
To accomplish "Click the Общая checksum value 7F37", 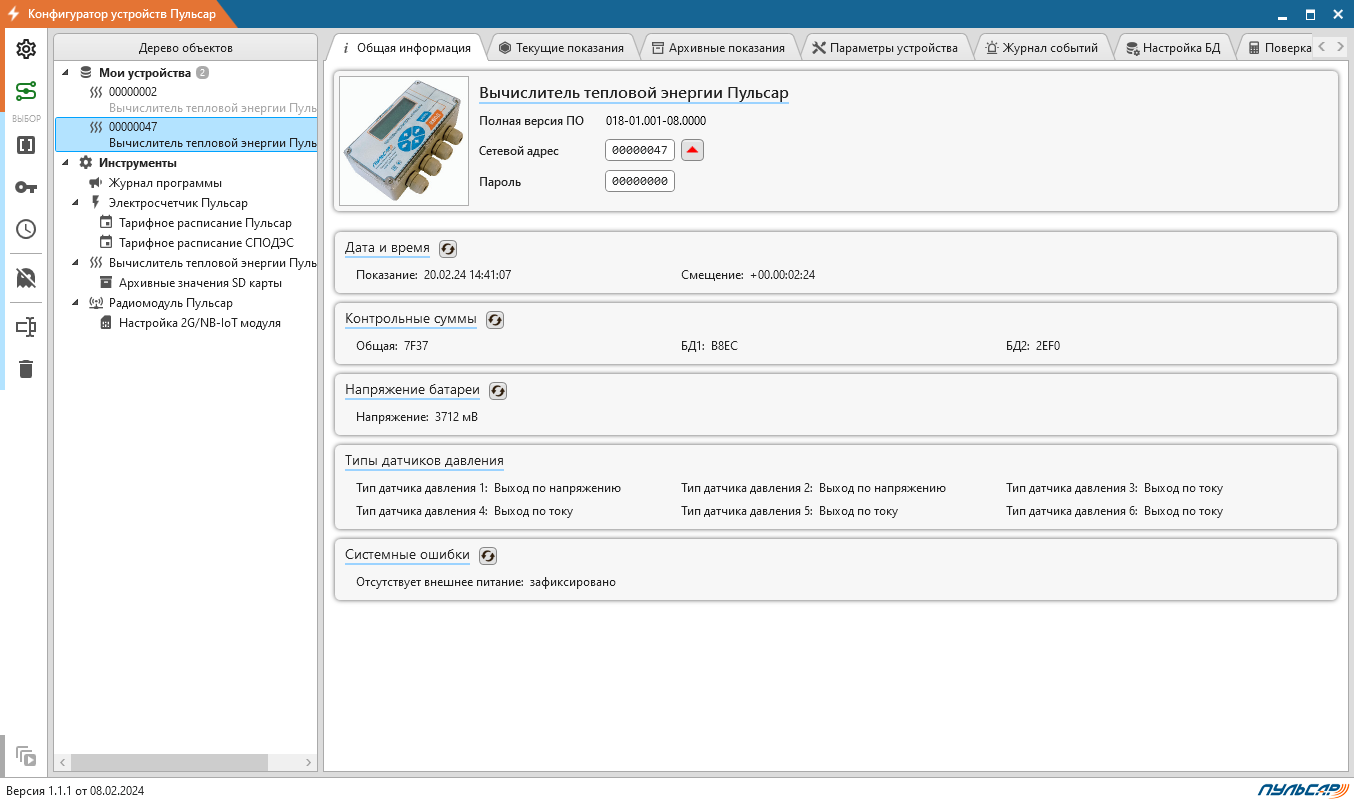I will coord(416,346).
